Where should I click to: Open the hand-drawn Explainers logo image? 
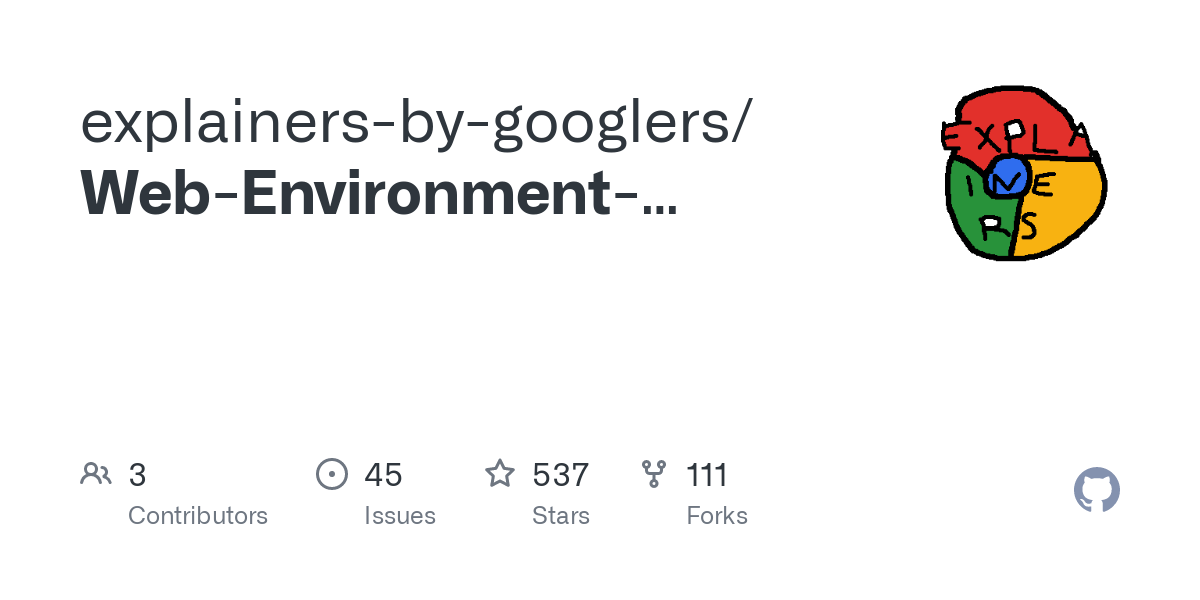(x=1023, y=173)
